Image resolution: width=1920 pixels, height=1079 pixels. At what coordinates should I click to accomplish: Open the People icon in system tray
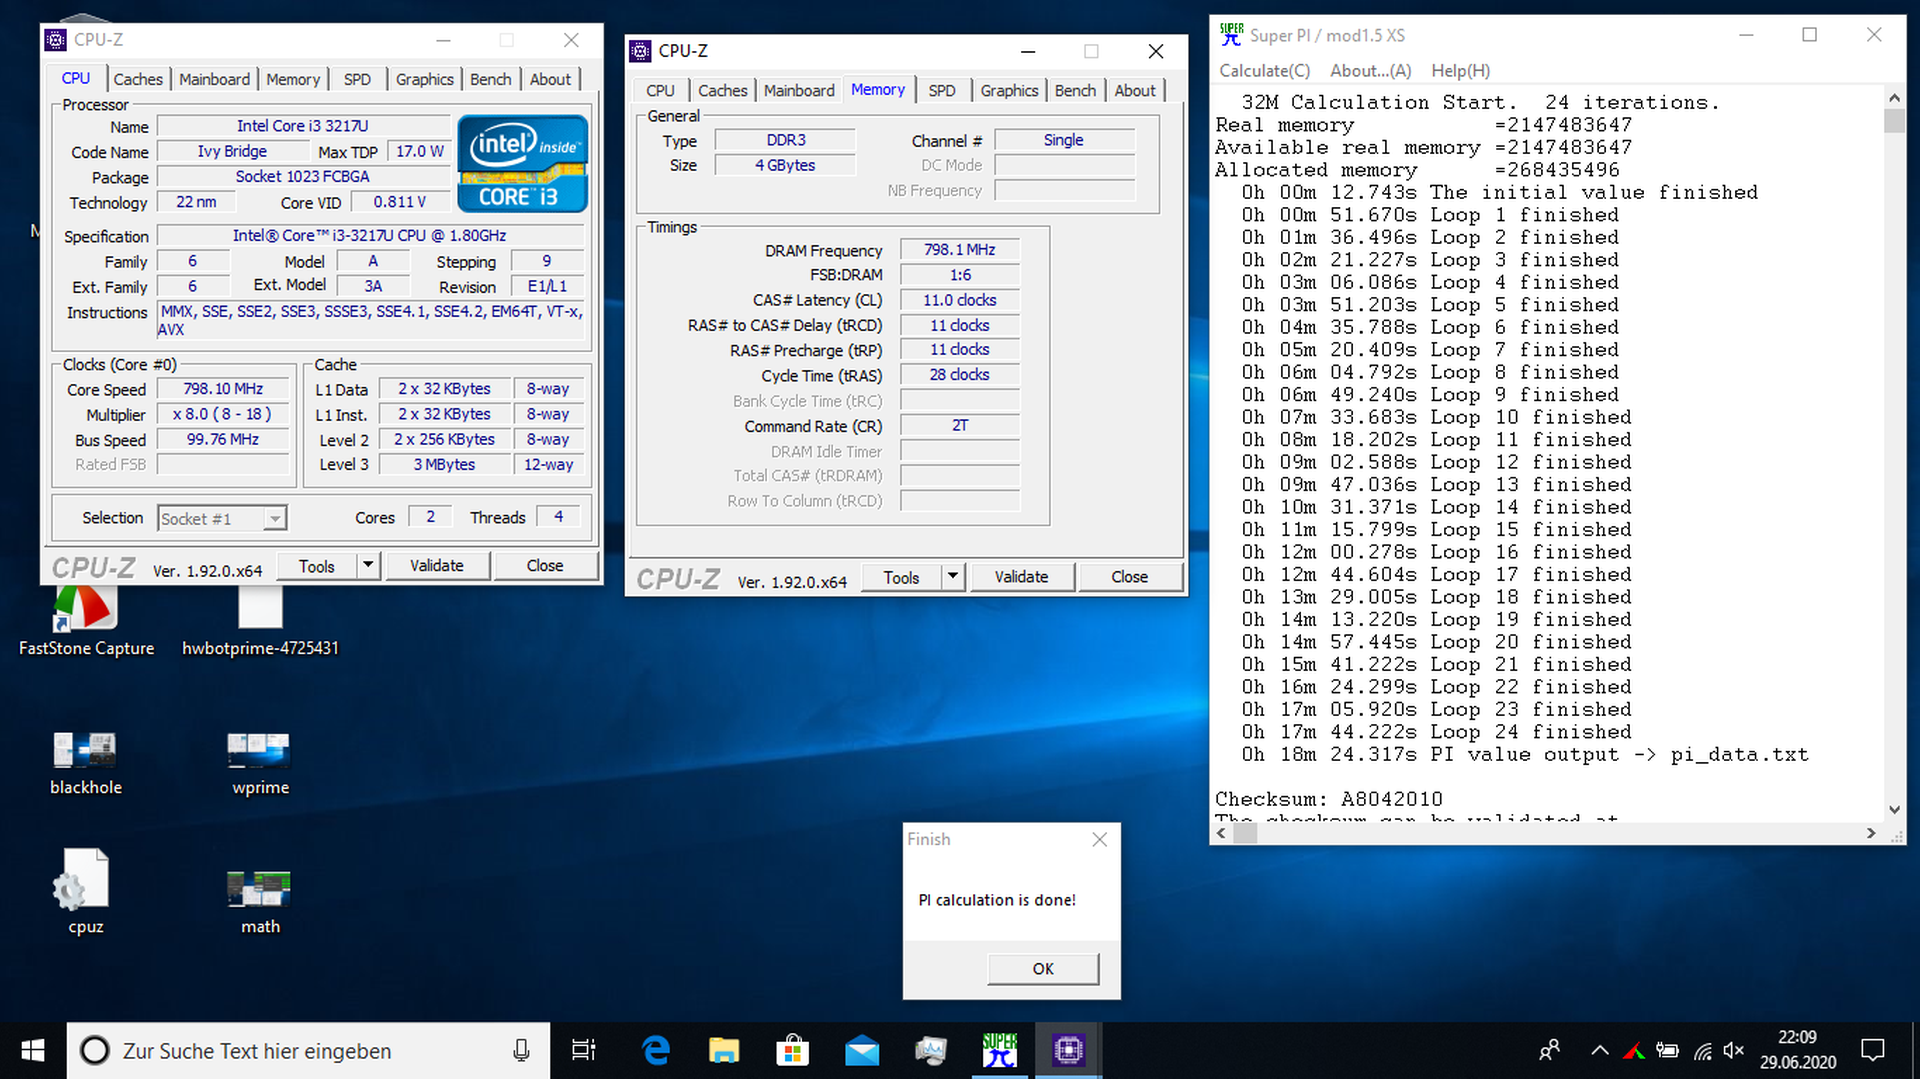click(x=1549, y=1050)
